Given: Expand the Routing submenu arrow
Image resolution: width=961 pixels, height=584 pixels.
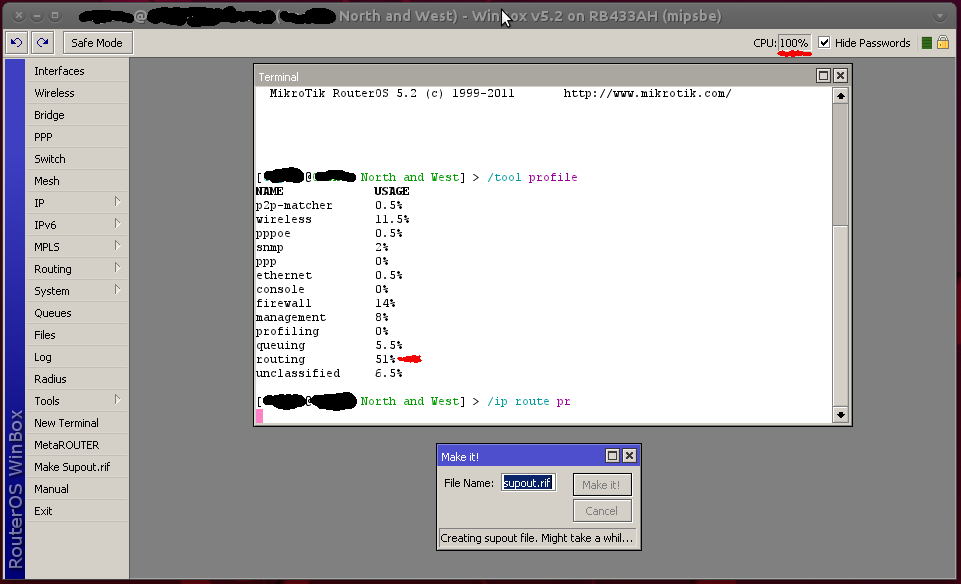Looking at the screenshot, I should coord(117,268).
